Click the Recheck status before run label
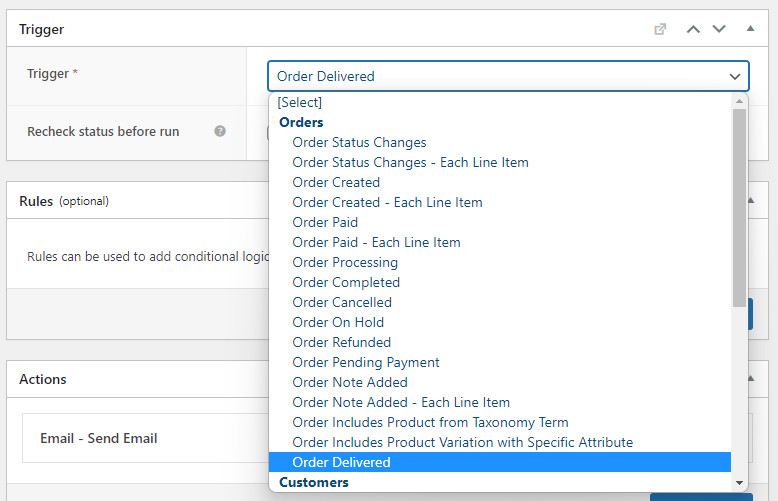 coord(103,131)
